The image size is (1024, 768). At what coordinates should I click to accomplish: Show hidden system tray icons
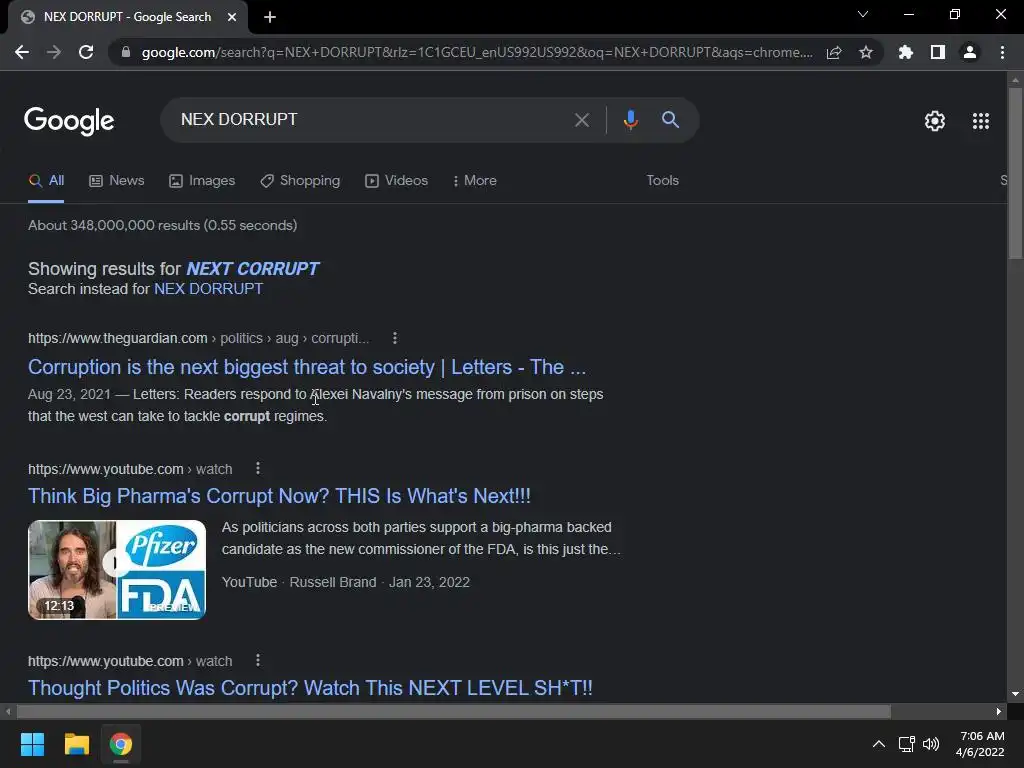click(x=879, y=744)
